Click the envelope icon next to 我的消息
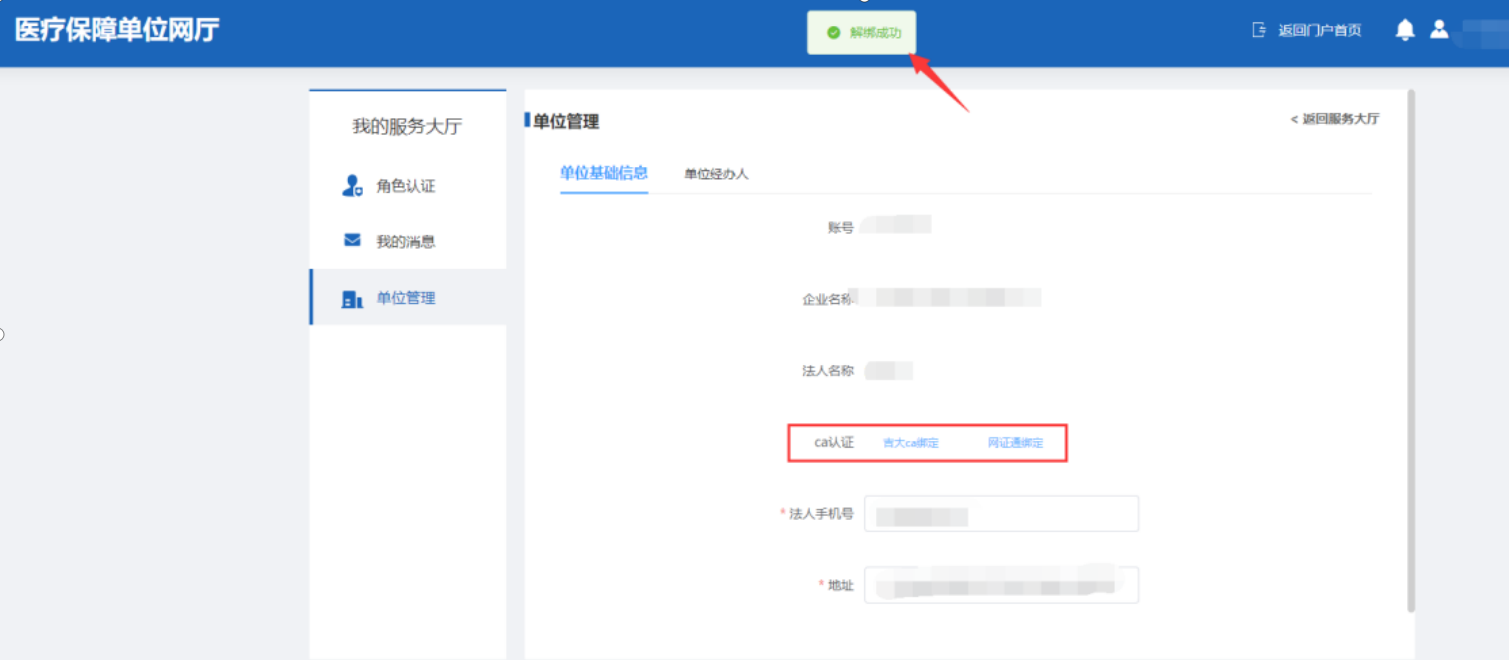This screenshot has height=660, width=1509. 352,241
